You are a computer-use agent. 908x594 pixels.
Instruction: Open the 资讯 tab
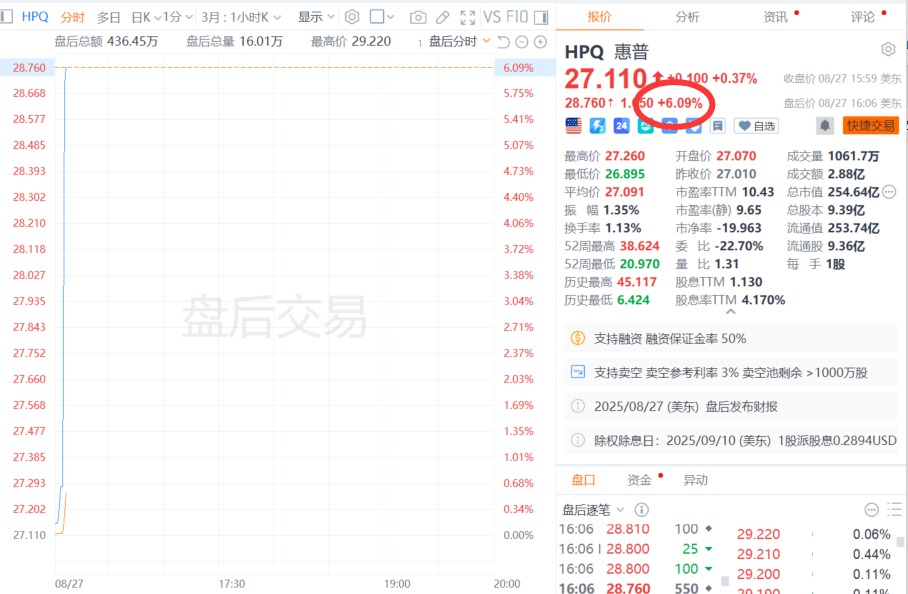(775, 17)
